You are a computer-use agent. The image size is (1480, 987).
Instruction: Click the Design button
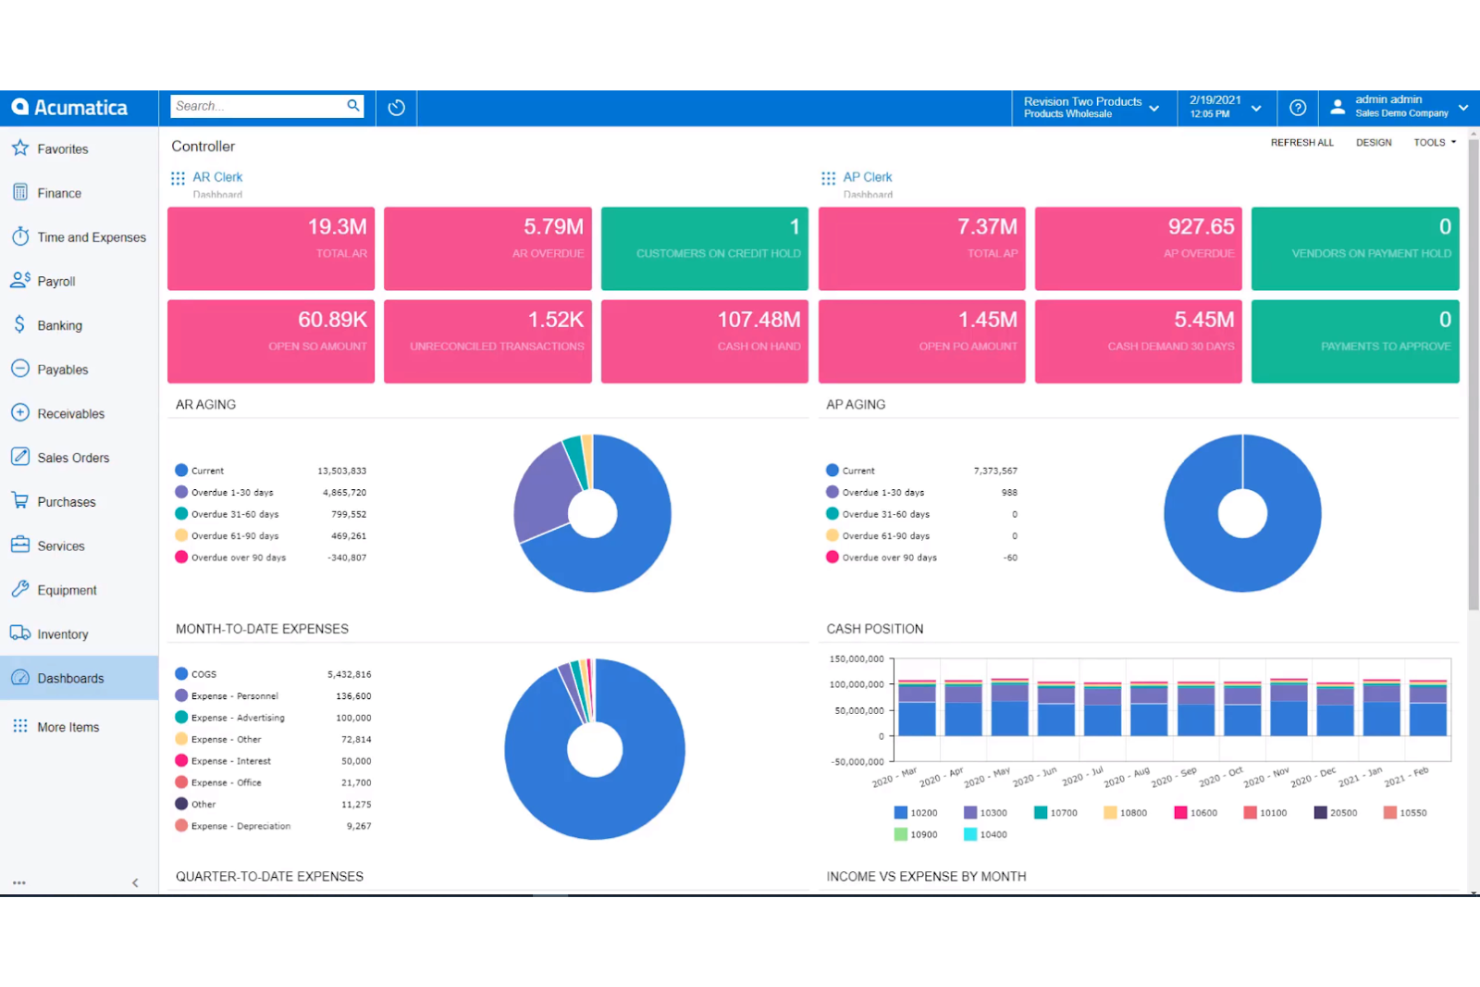(x=1373, y=143)
